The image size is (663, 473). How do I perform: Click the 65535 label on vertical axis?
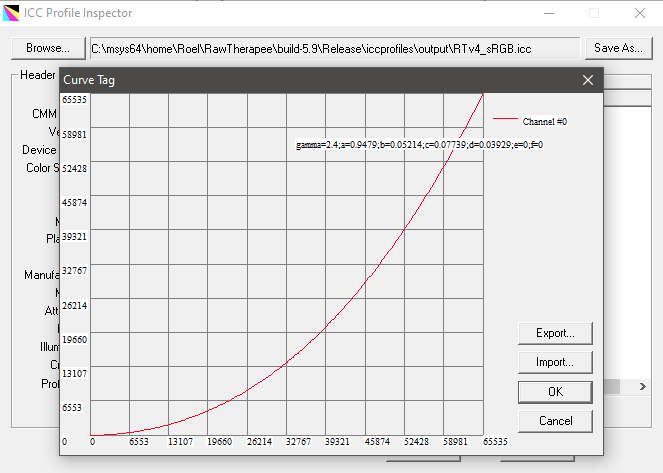pyautogui.click(x=74, y=99)
